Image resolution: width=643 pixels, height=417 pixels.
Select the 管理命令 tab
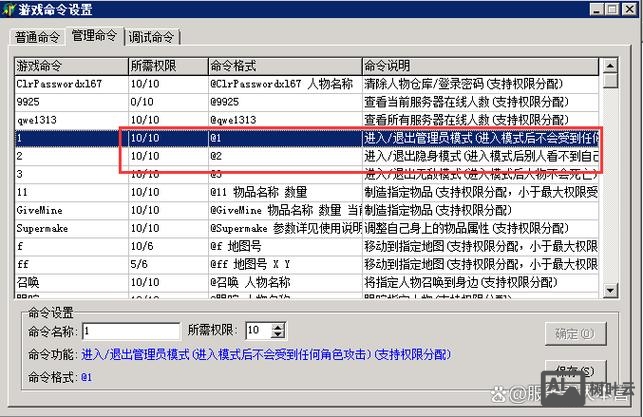click(93, 36)
